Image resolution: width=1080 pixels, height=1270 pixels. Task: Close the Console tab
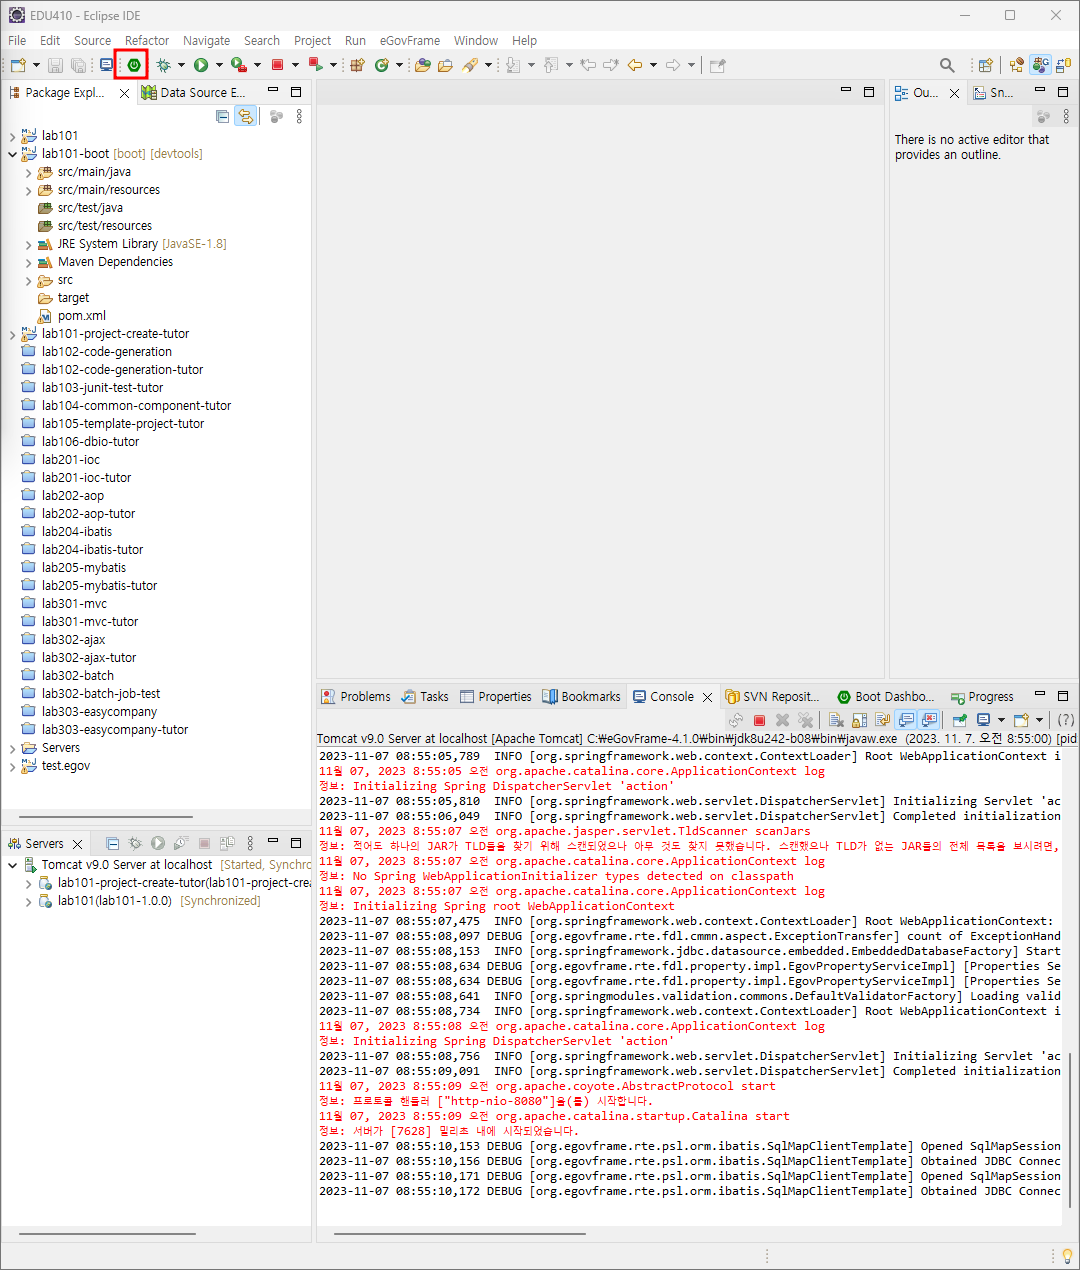[x=707, y=697]
